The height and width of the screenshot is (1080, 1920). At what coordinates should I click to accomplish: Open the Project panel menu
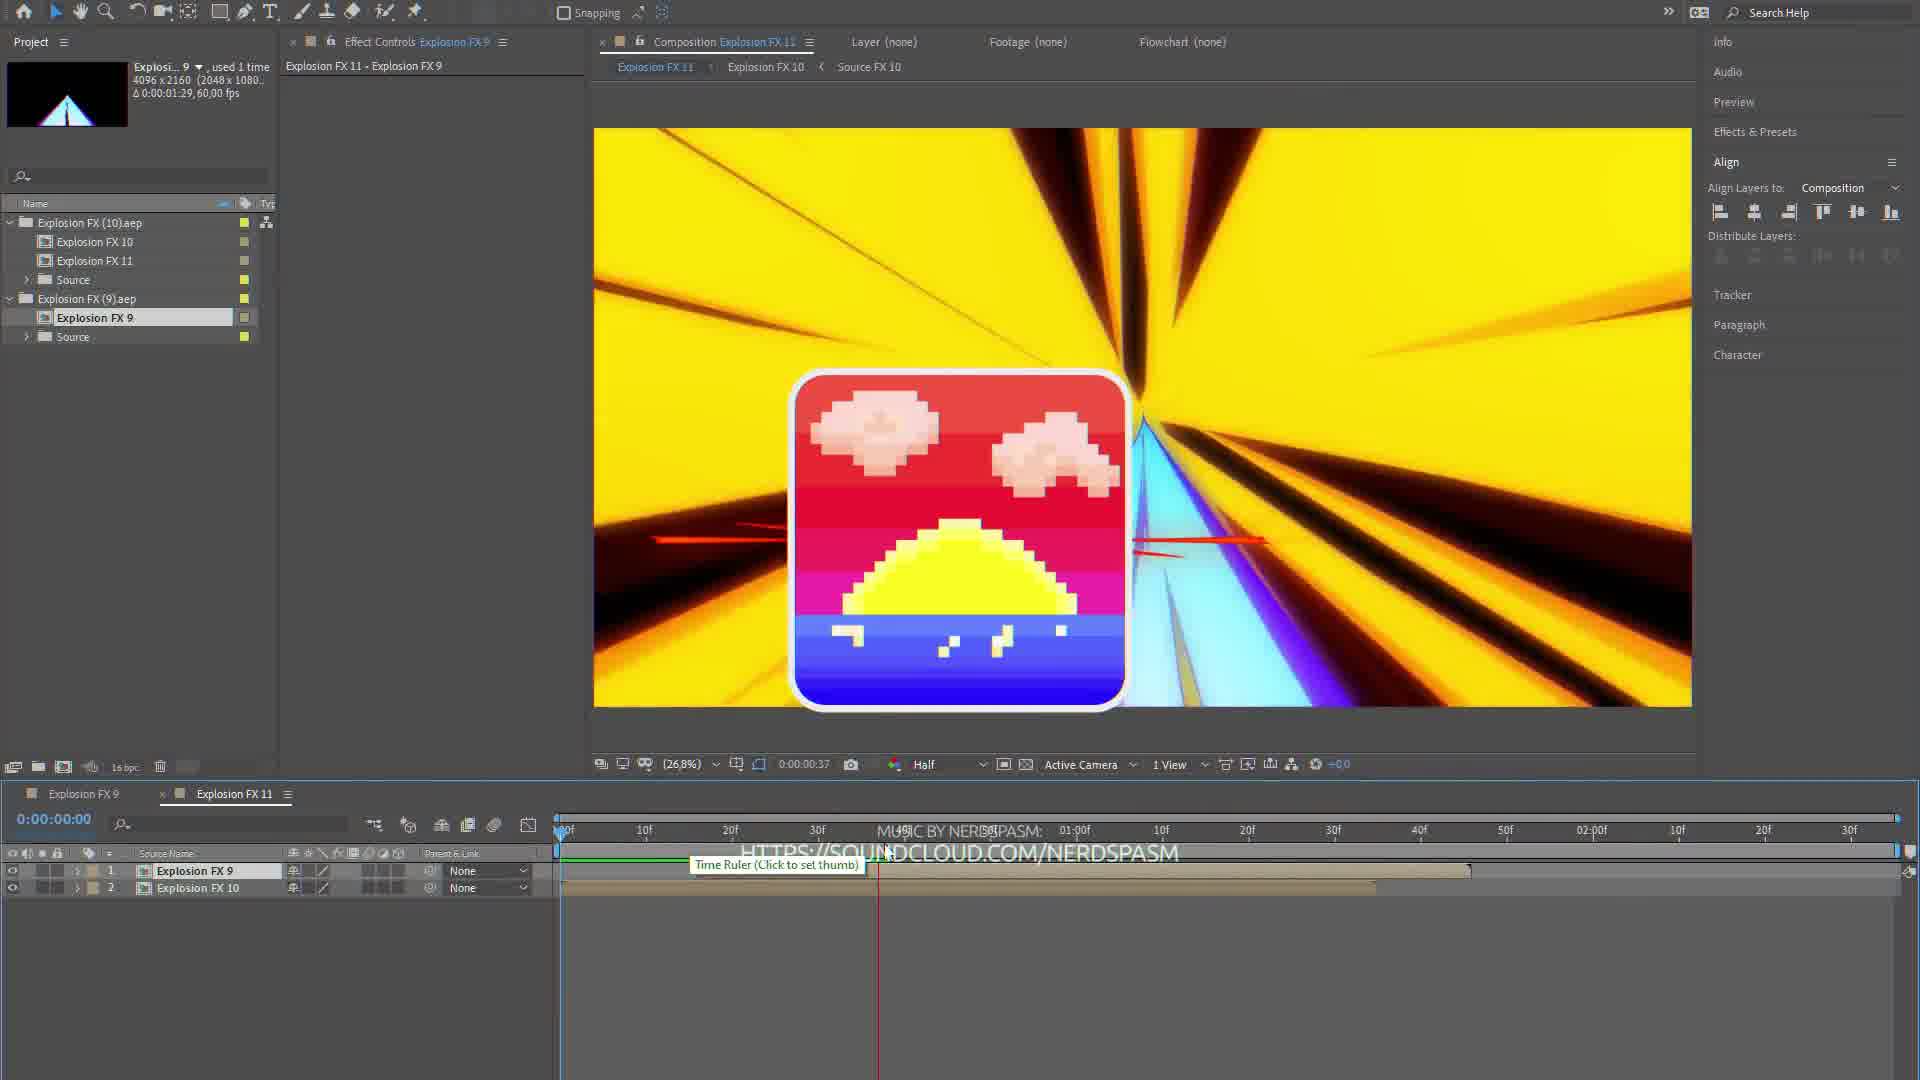64,42
